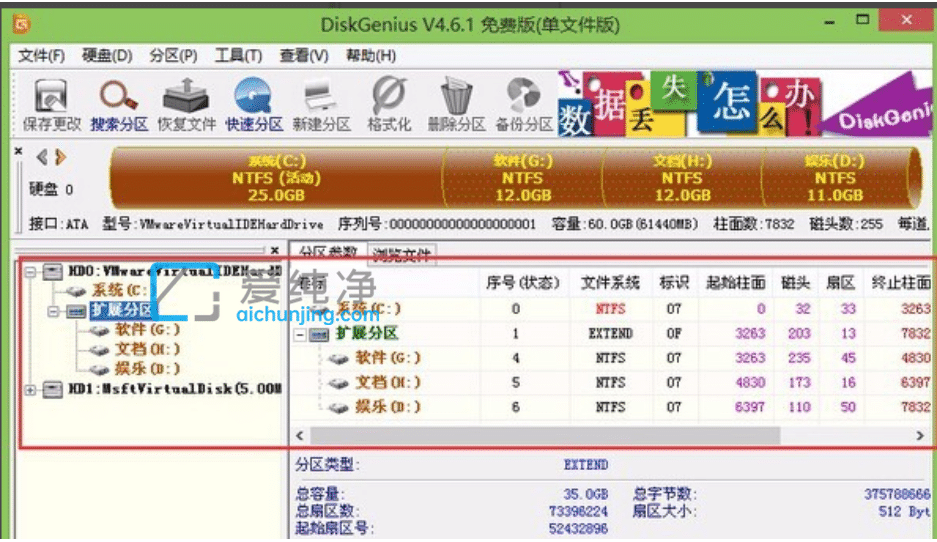Select 系统(C:) in the left tree
Screen dimensions: 937x542
point(118,290)
